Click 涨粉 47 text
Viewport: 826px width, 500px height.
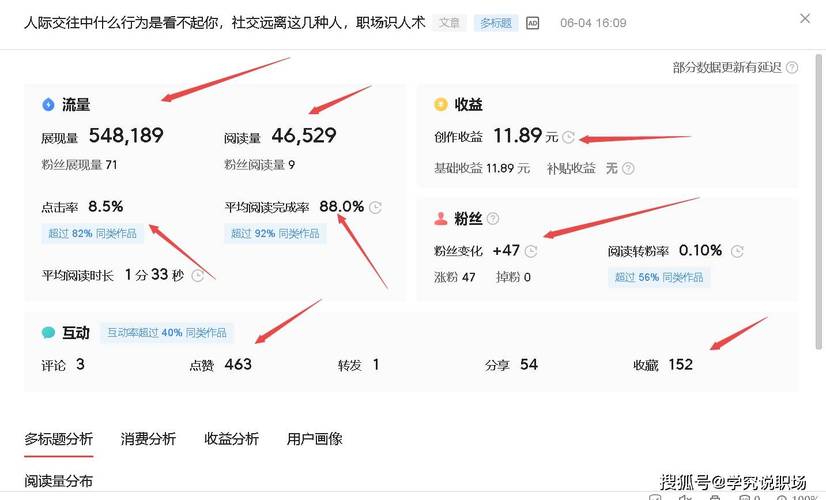click(x=455, y=277)
